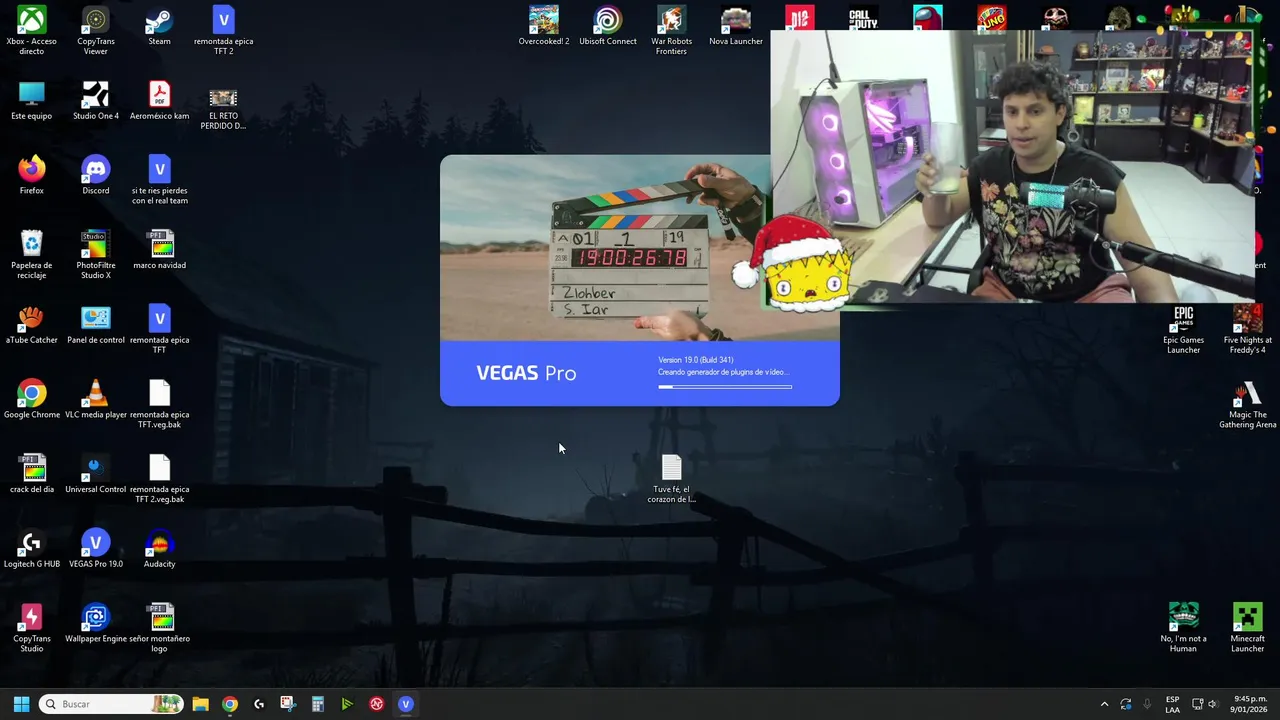Select the PhotoFiltre Studio X shortcut
The image size is (1280, 720).
(x=96, y=255)
